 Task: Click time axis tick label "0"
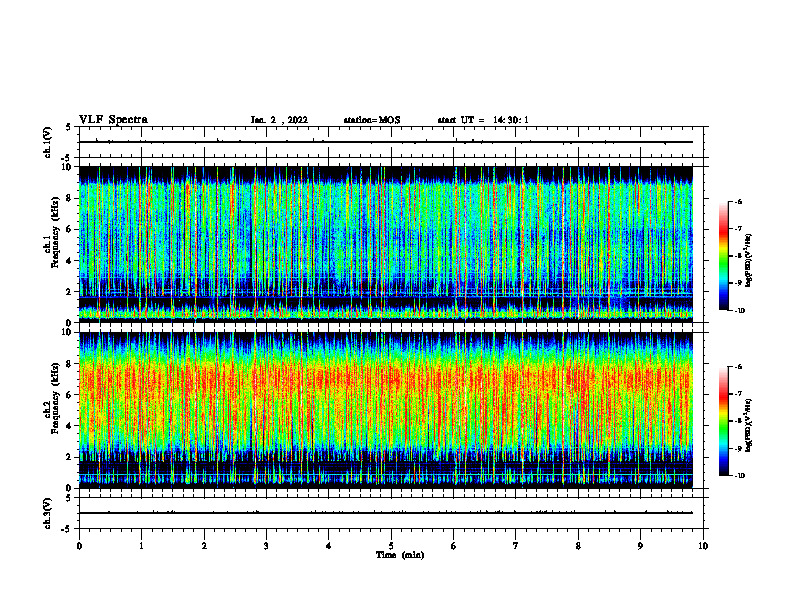click(79, 546)
